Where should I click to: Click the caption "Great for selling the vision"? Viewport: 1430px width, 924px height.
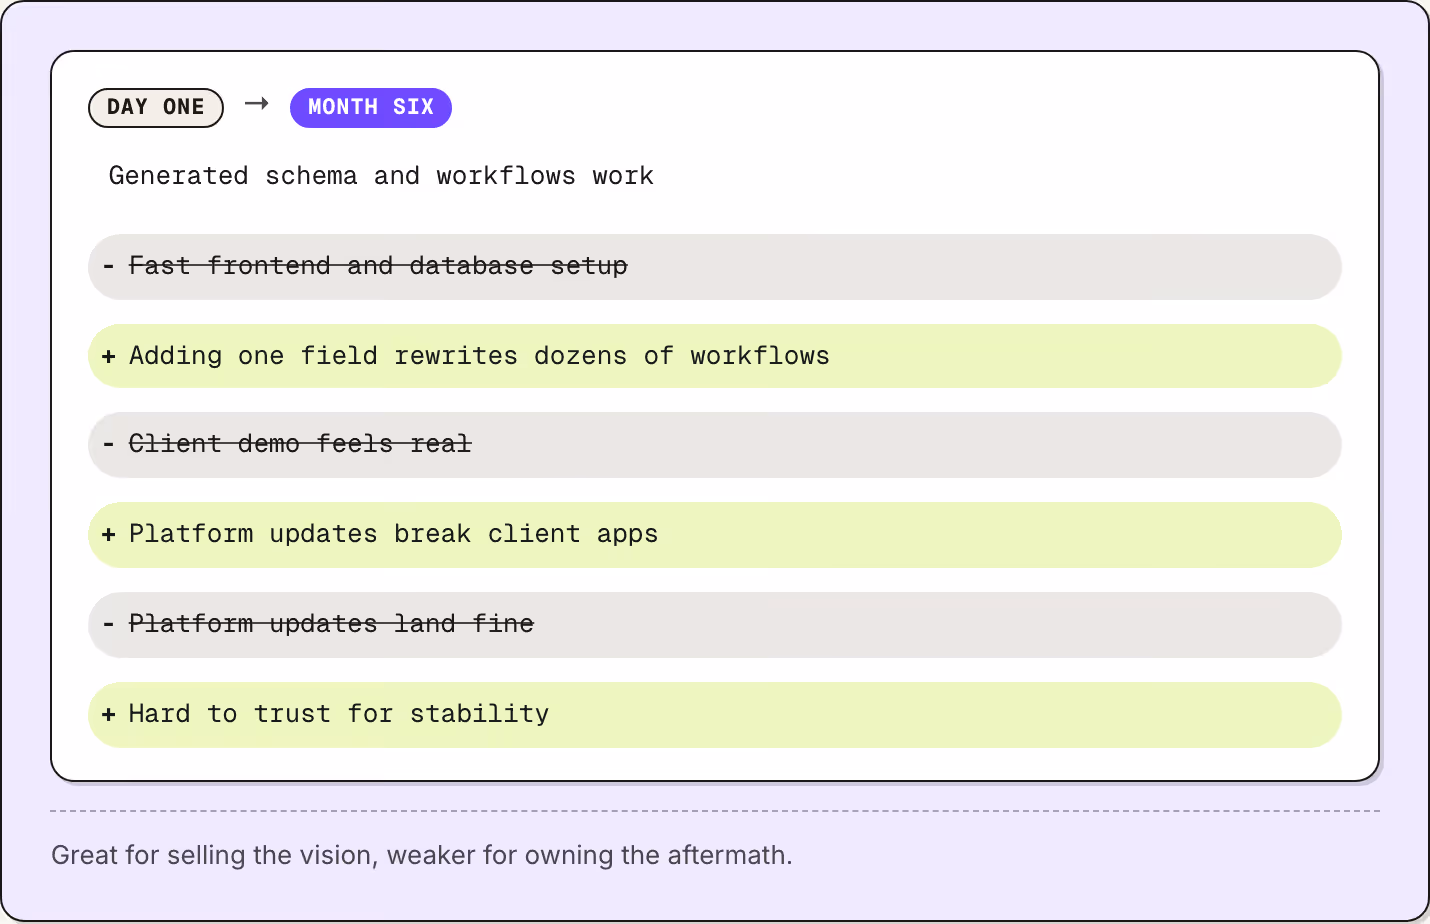pos(214,856)
